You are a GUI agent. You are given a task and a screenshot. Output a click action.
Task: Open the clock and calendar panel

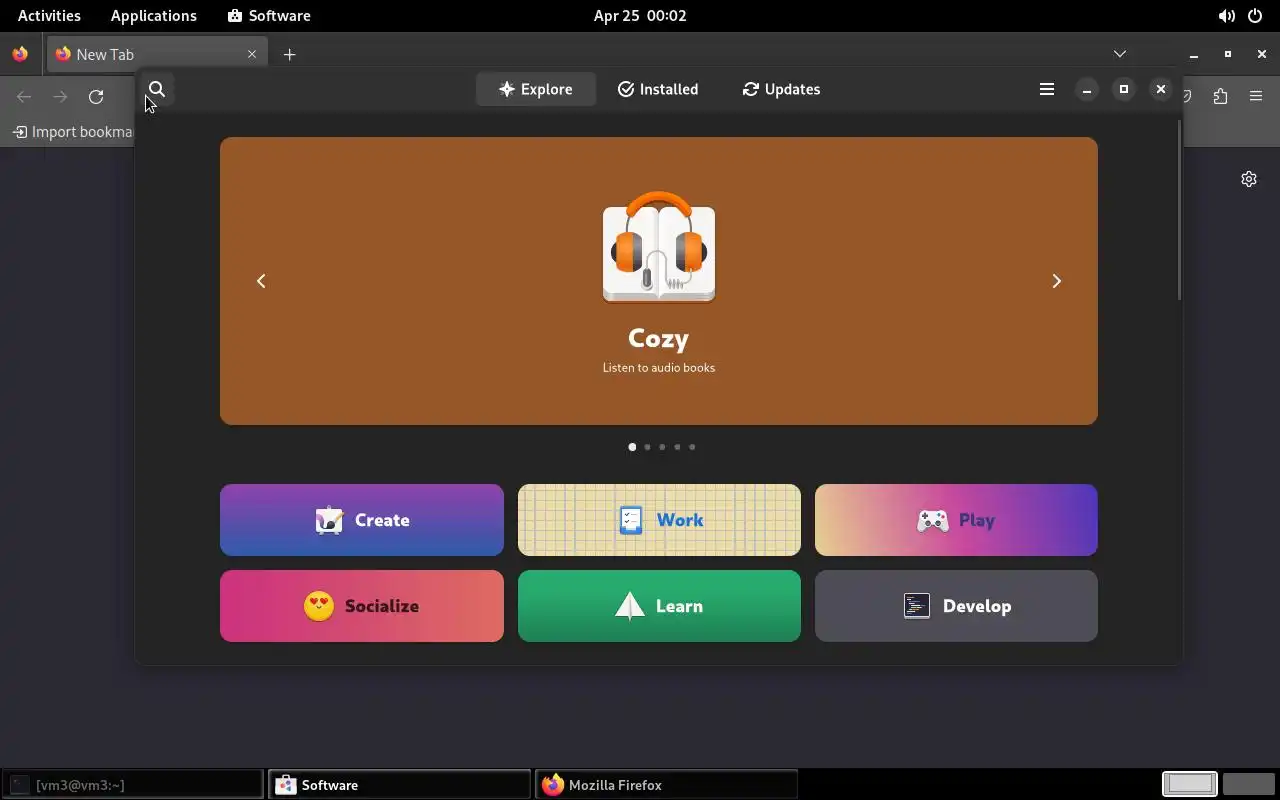click(x=640, y=16)
